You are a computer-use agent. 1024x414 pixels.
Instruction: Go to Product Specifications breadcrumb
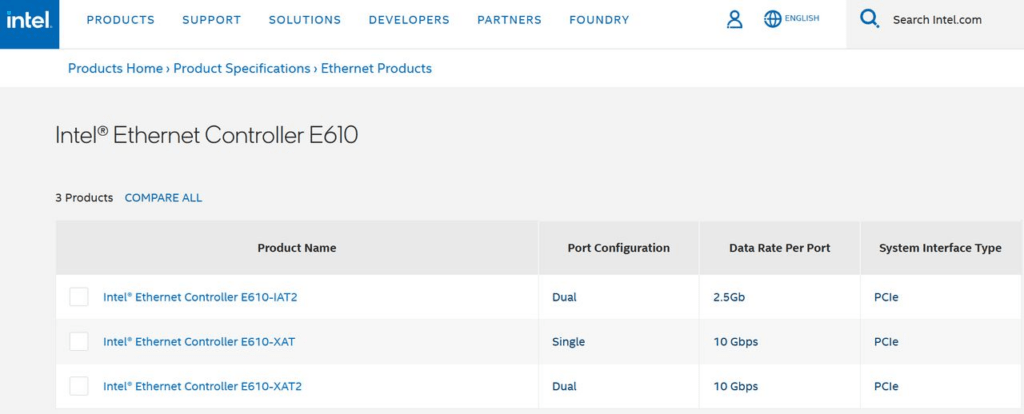coord(242,68)
